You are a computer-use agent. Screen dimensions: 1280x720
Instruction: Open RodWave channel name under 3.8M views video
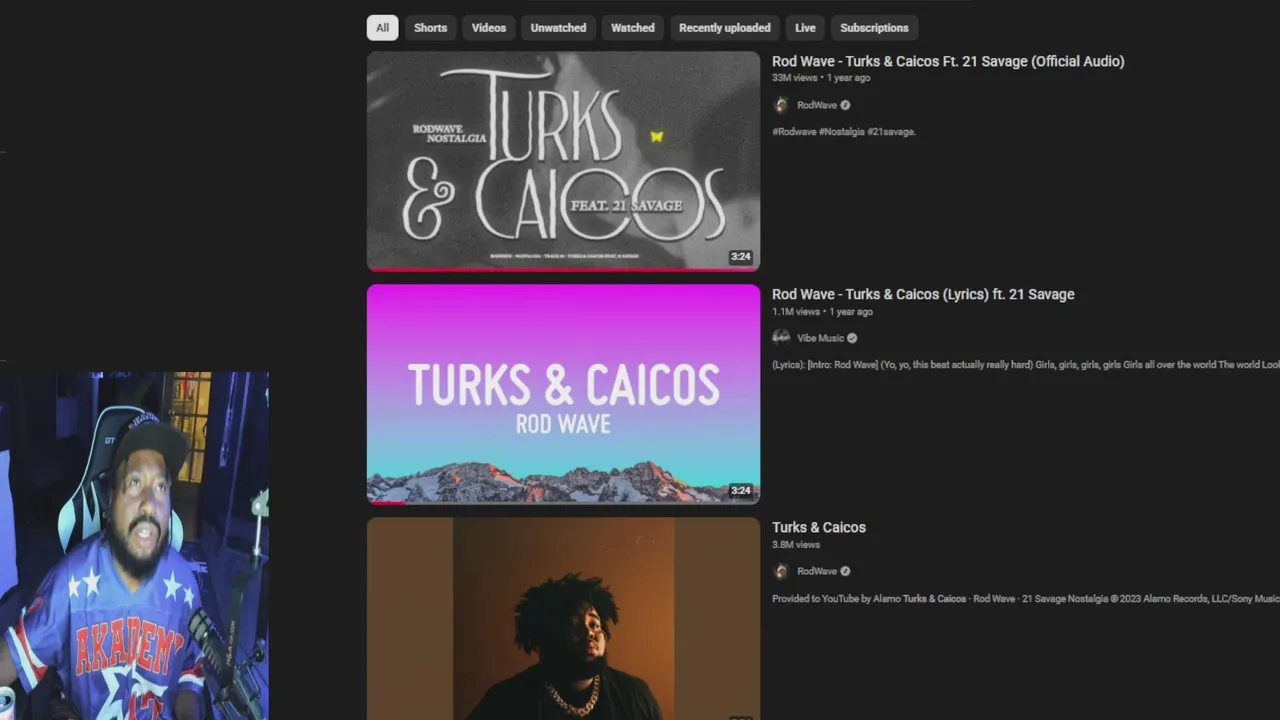point(817,571)
